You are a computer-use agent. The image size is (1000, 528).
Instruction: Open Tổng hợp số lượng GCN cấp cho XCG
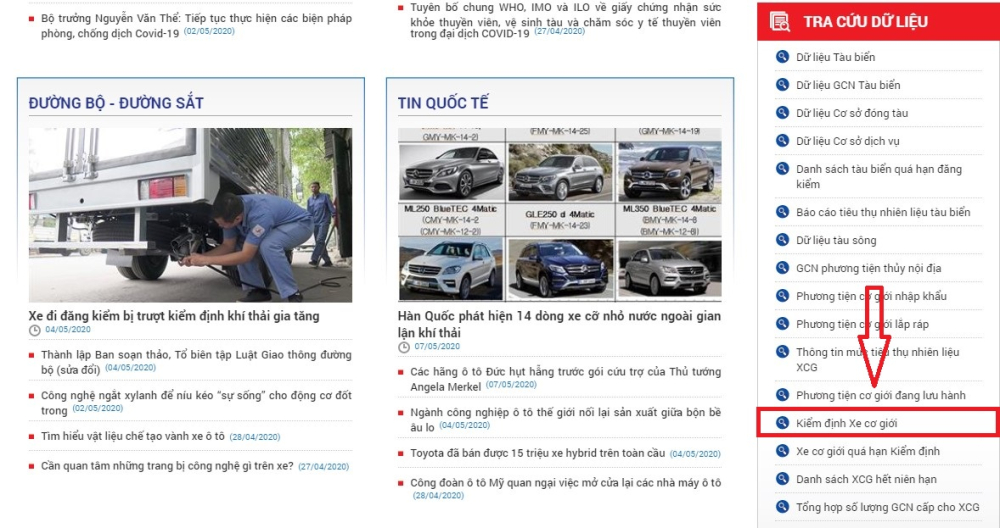888,508
